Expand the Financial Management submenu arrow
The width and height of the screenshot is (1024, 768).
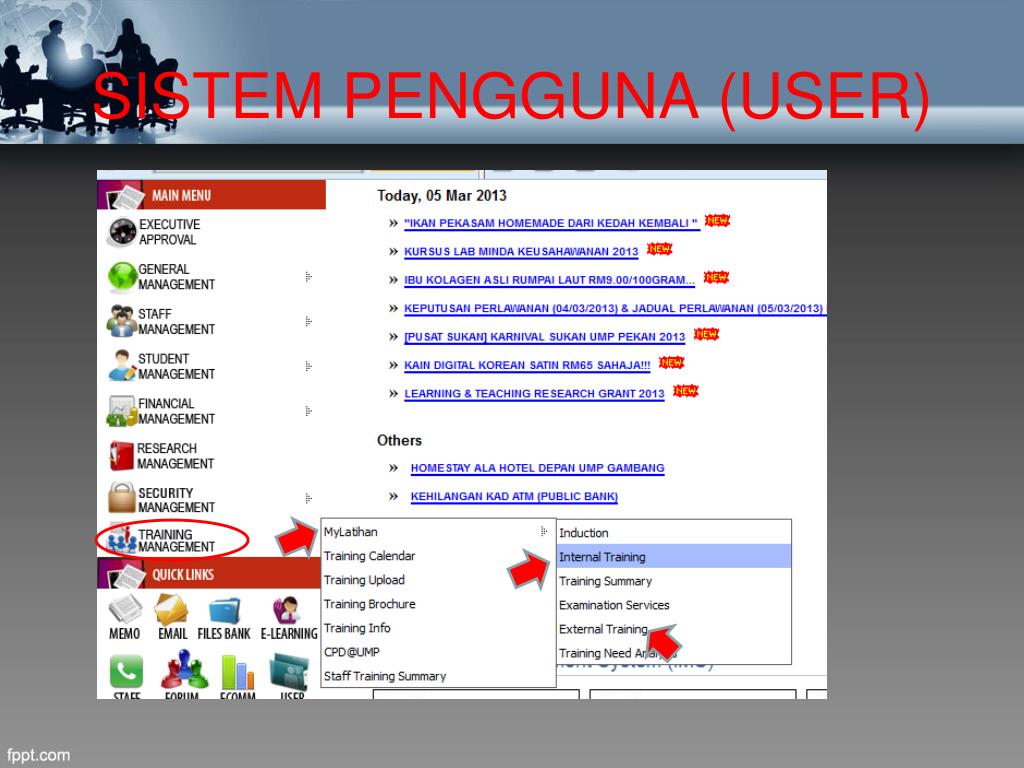[308, 411]
